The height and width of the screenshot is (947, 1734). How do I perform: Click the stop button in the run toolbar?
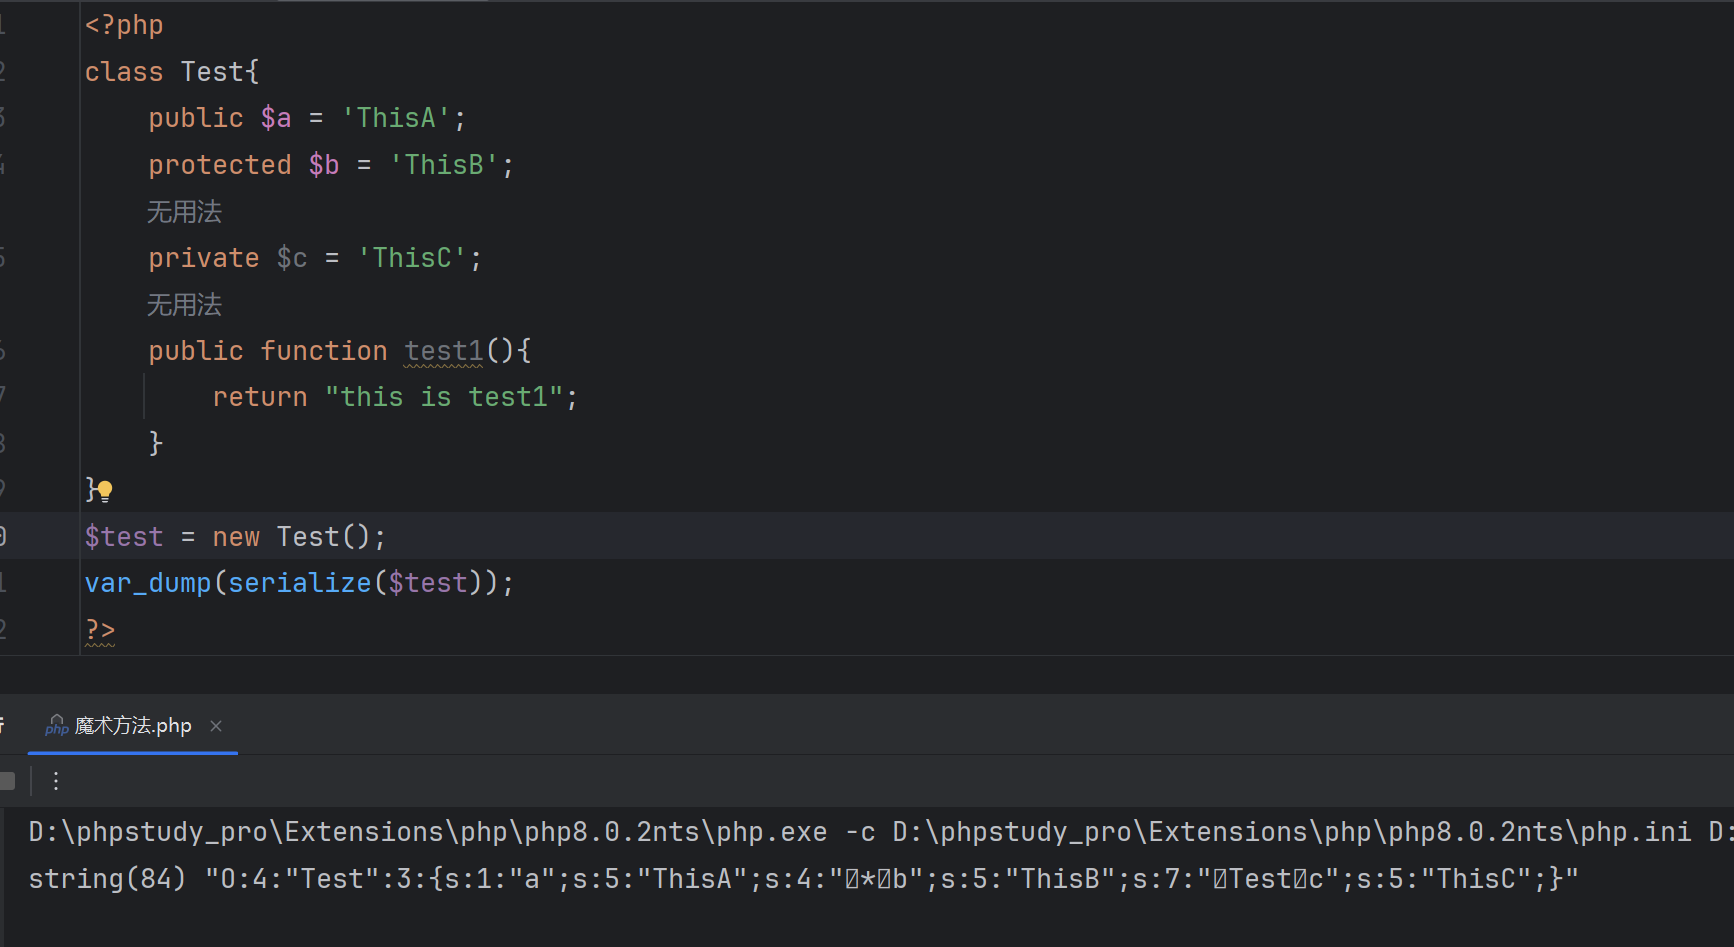click(x=7, y=781)
